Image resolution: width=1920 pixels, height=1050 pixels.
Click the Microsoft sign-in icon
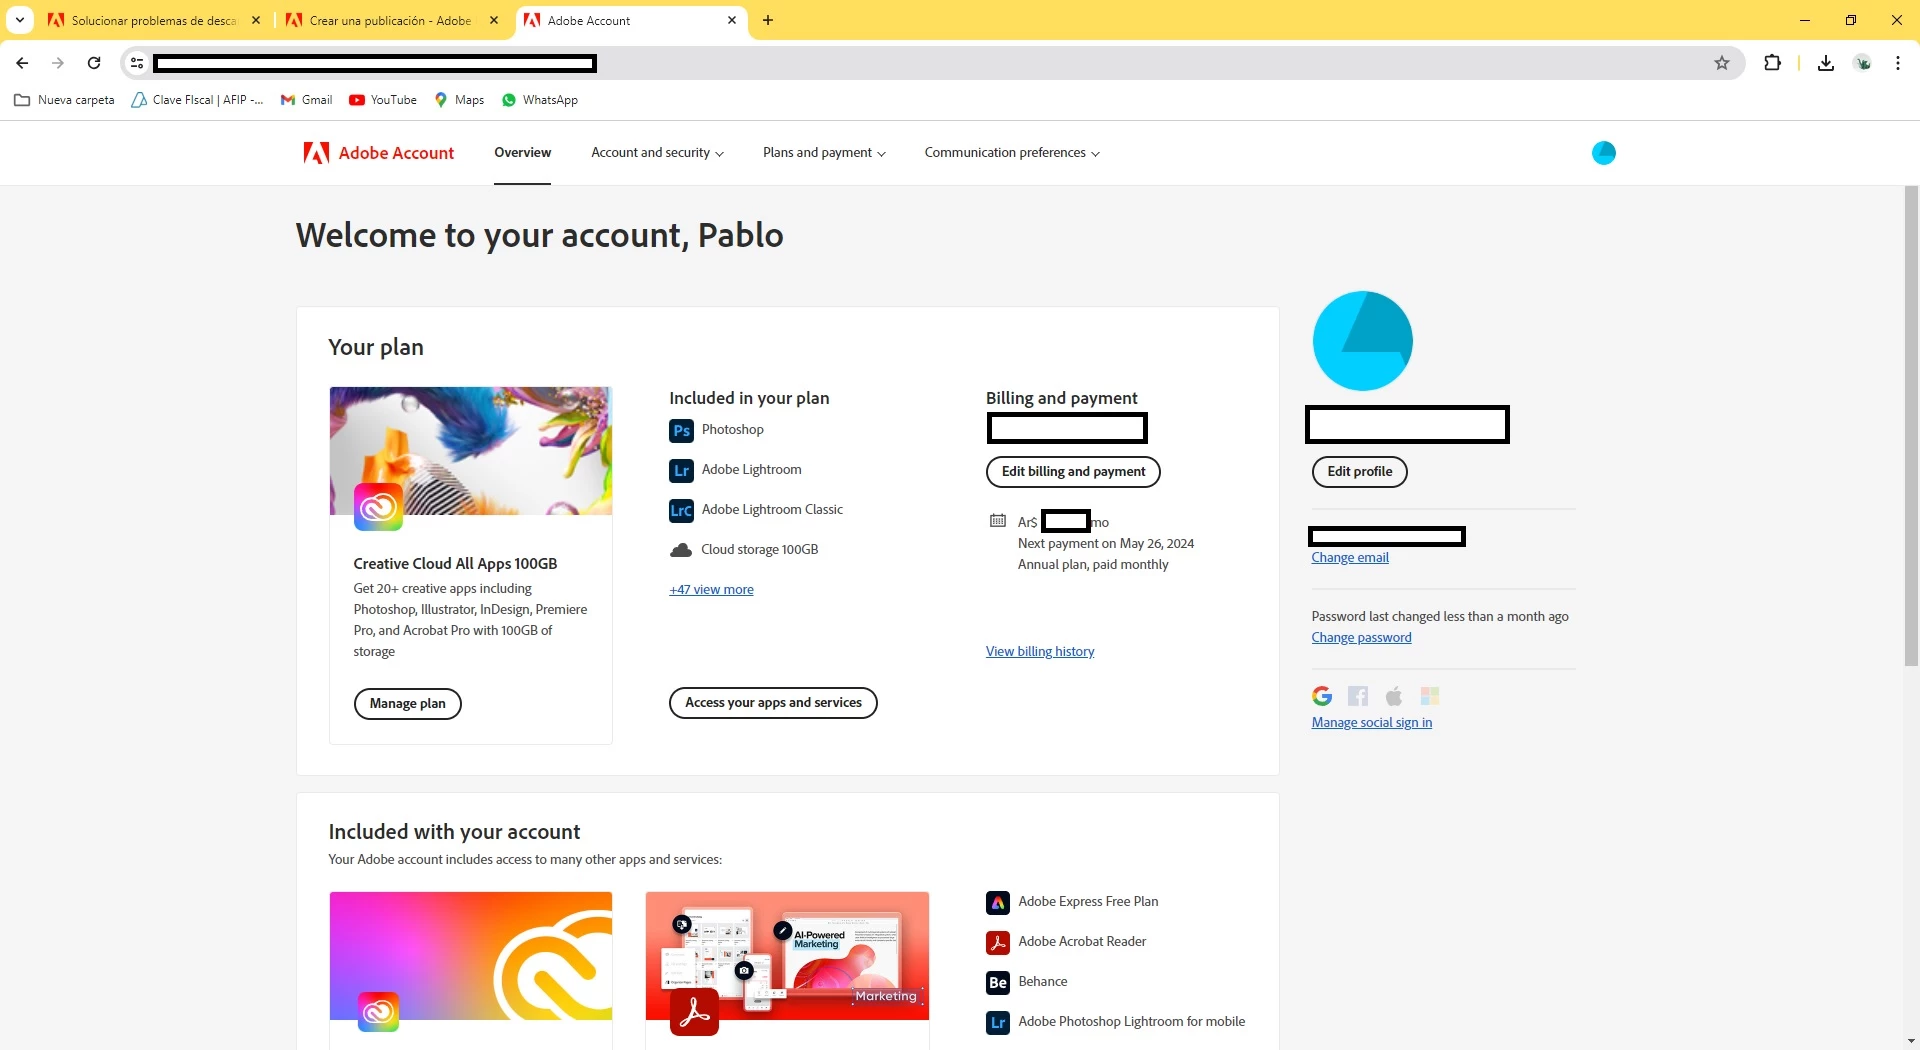coord(1430,696)
